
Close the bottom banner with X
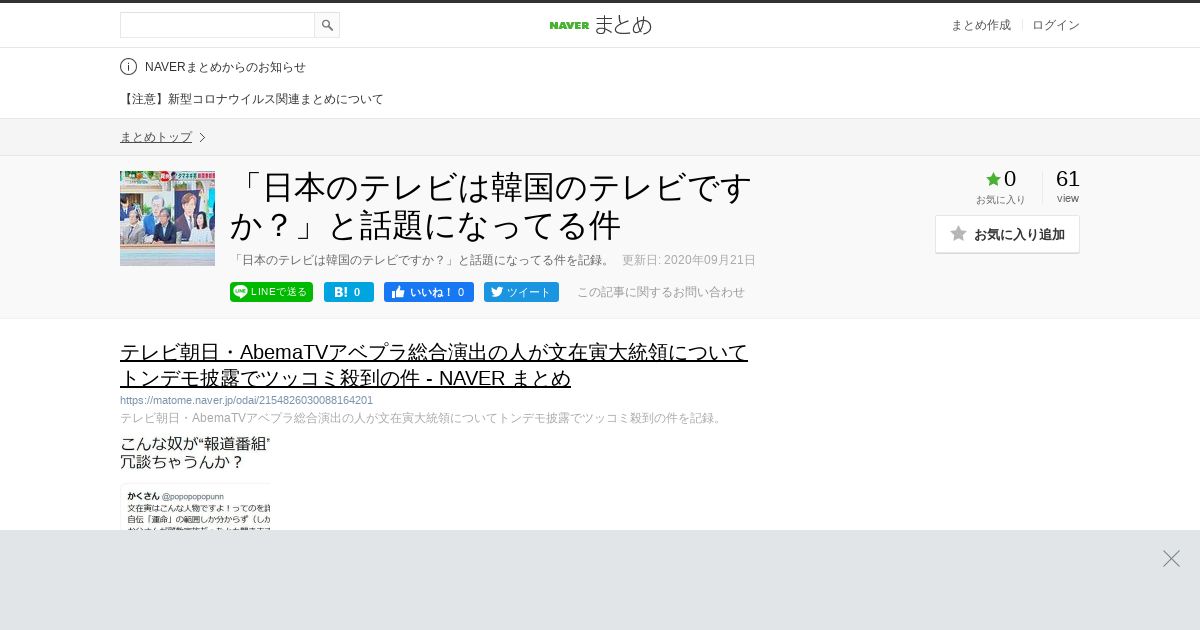pyautogui.click(x=1171, y=558)
